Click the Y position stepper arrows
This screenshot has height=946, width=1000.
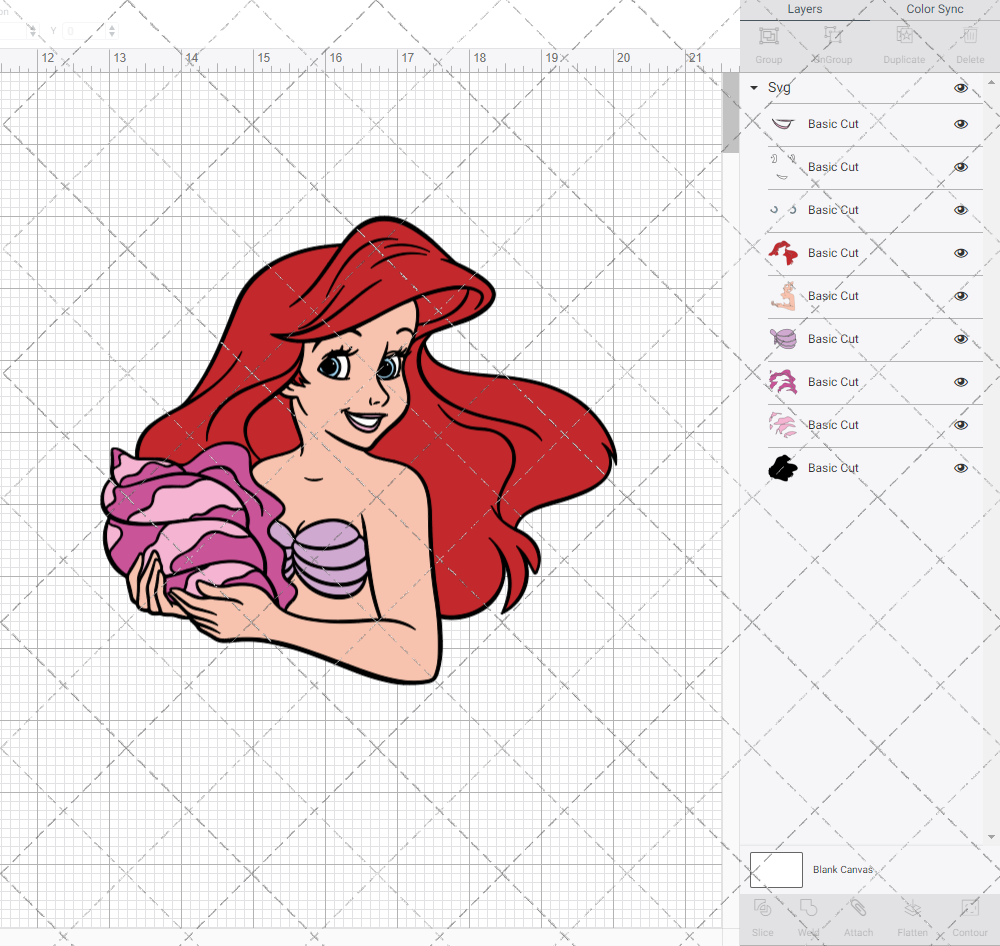112,31
